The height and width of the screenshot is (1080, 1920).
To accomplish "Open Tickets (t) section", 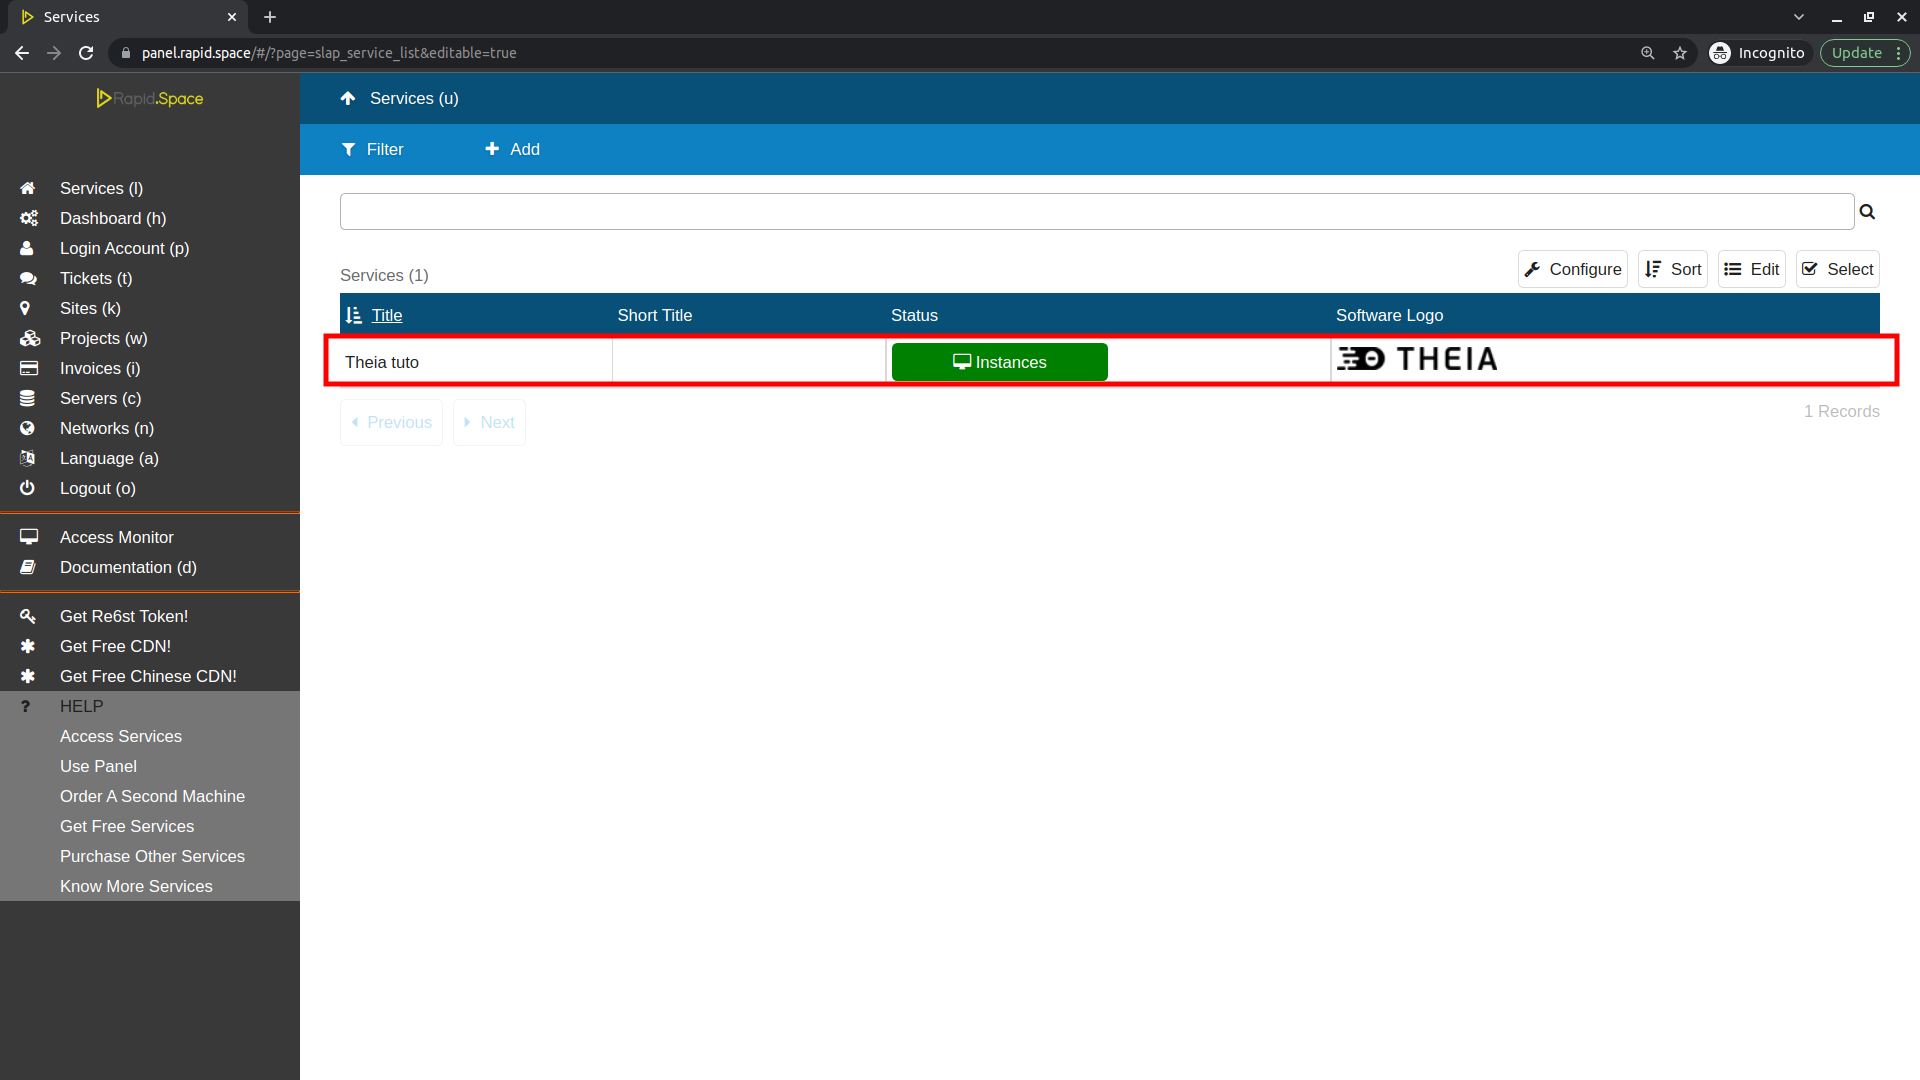I will coord(95,278).
